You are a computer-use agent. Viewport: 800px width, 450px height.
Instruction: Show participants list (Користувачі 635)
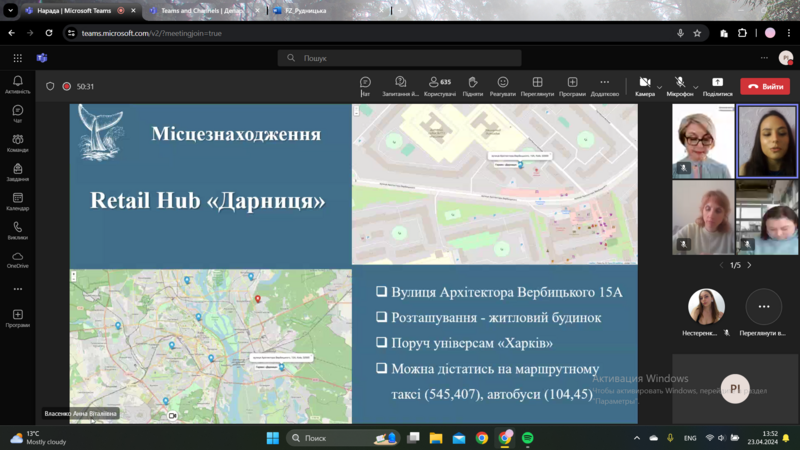pyautogui.click(x=440, y=86)
